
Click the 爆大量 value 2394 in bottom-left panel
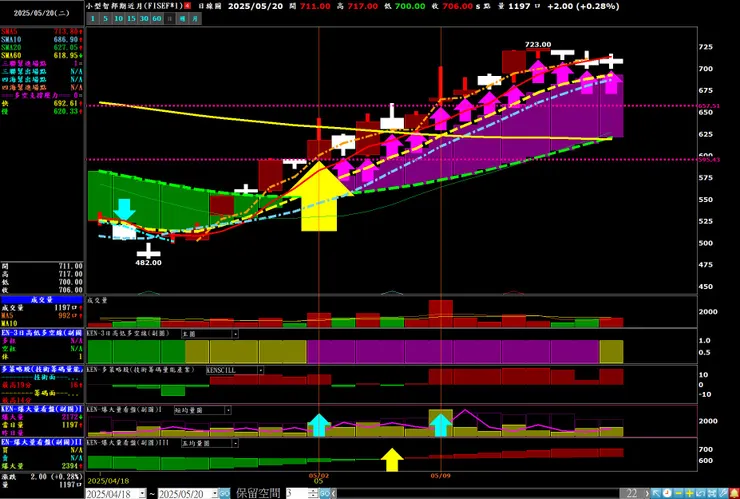click(69, 466)
